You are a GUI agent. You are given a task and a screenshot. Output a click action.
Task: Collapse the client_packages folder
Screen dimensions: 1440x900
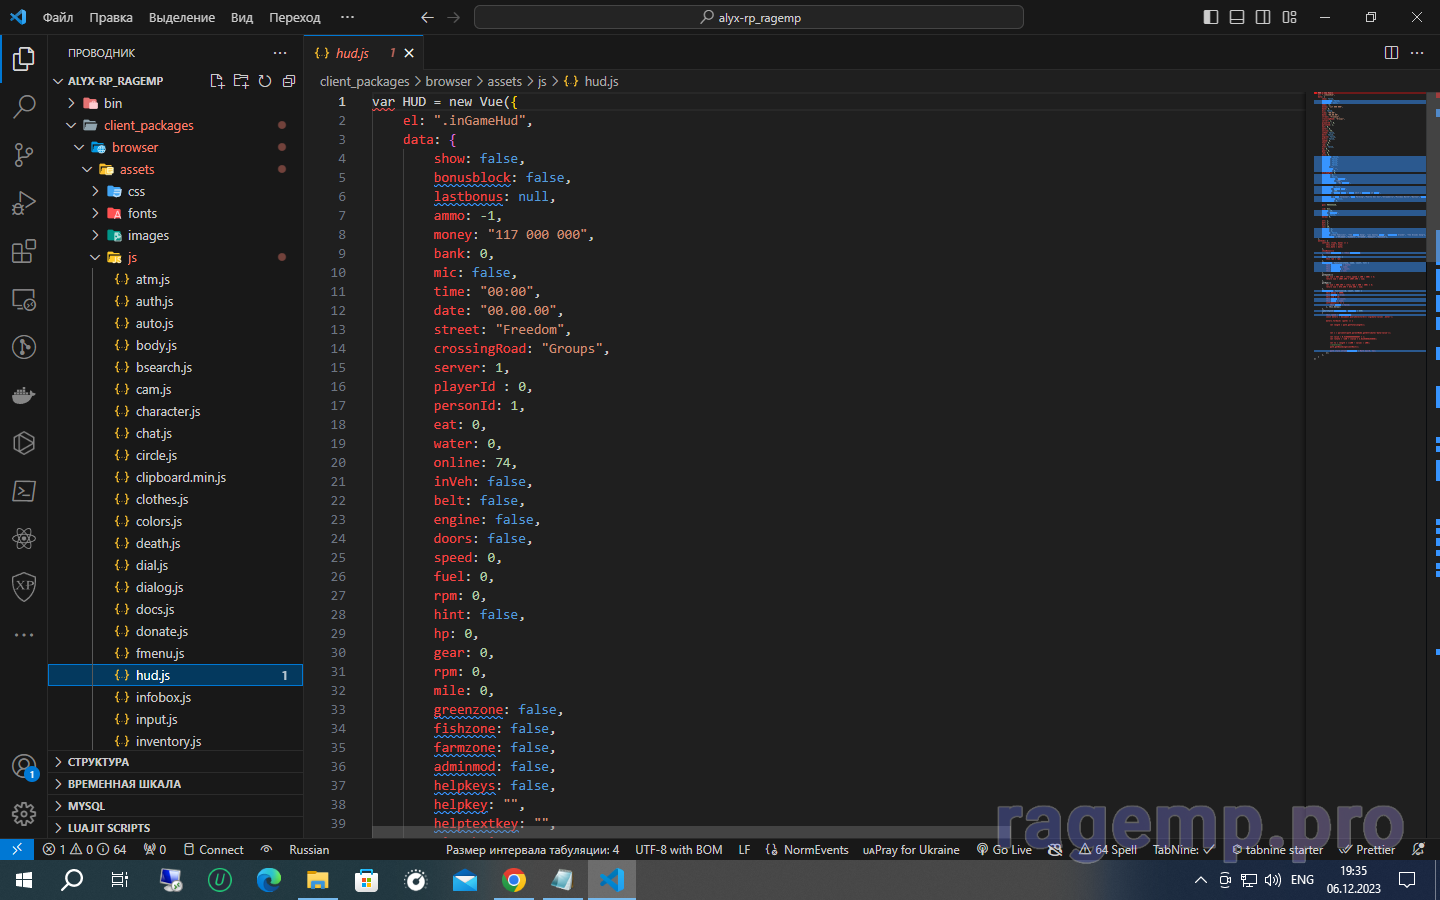pos(148,125)
